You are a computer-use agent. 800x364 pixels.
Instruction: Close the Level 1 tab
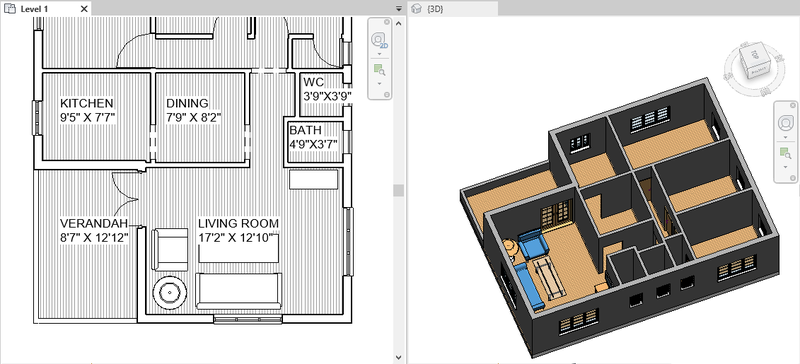click(84, 9)
